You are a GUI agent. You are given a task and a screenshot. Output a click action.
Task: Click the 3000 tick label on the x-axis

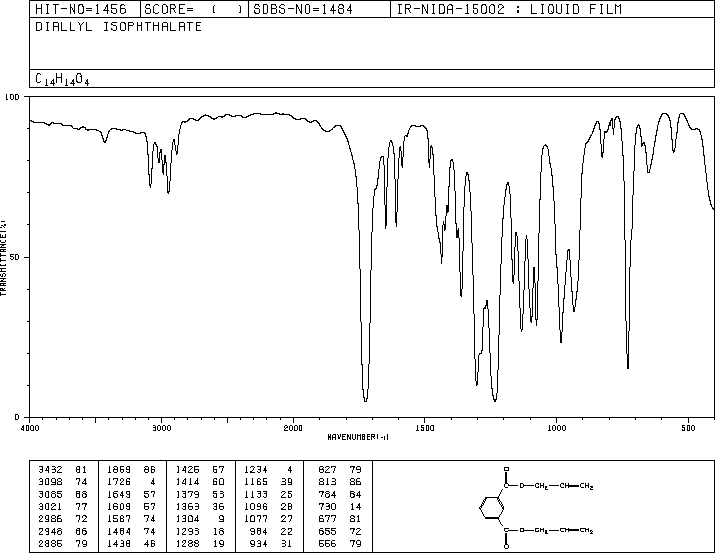(x=161, y=428)
